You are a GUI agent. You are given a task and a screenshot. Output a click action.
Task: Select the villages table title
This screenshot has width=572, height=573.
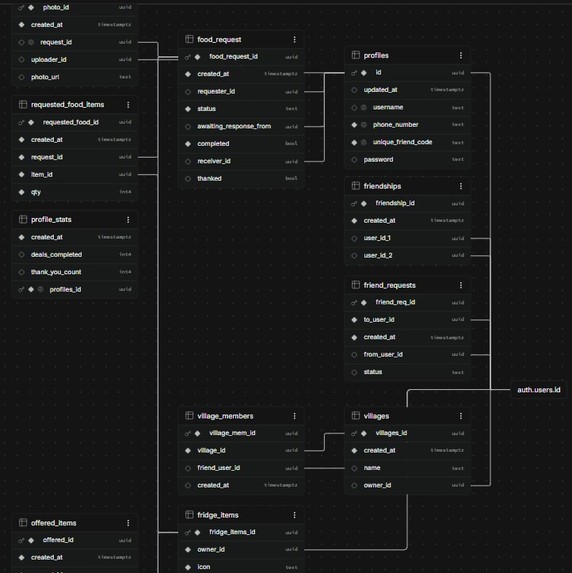pyautogui.click(x=376, y=416)
